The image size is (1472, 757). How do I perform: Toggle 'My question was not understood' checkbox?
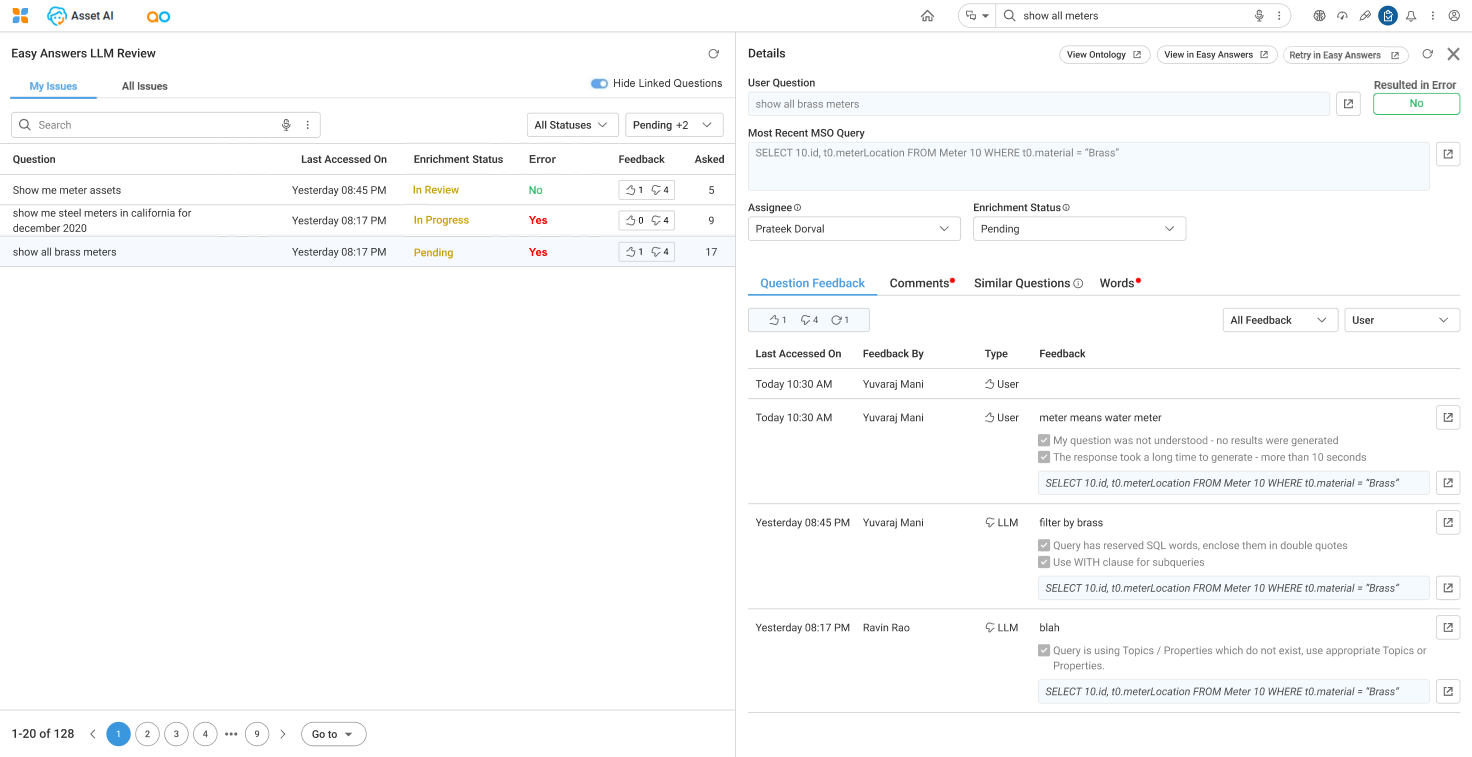tap(1045, 441)
